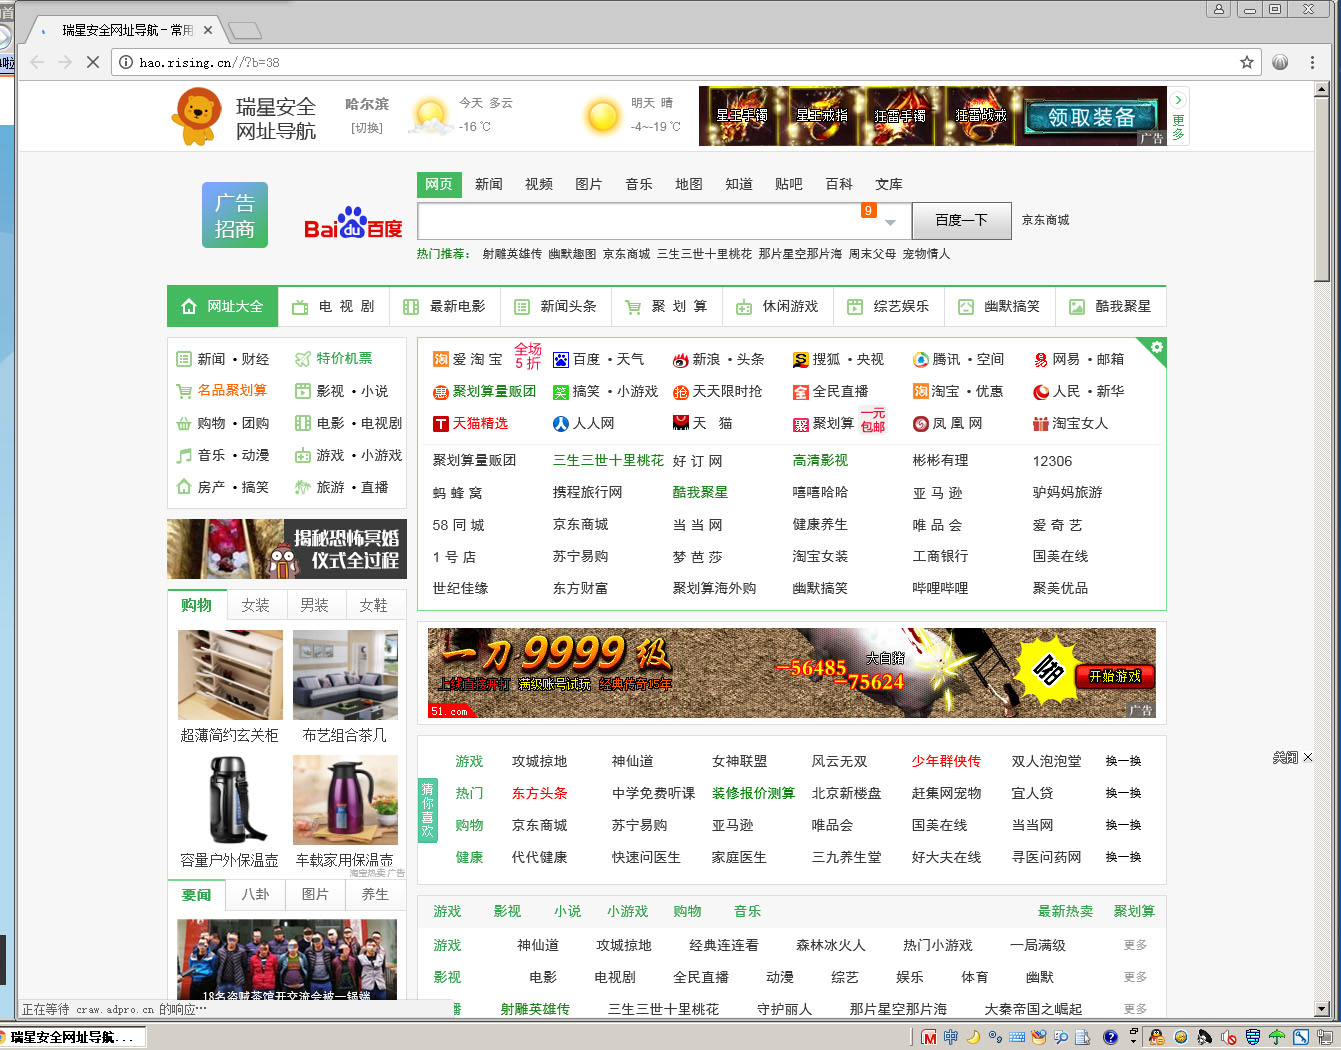This screenshot has width=1341, height=1050.
Task: Open the 揭秘恐怖冥婚 banner image
Action: pos(287,549)
